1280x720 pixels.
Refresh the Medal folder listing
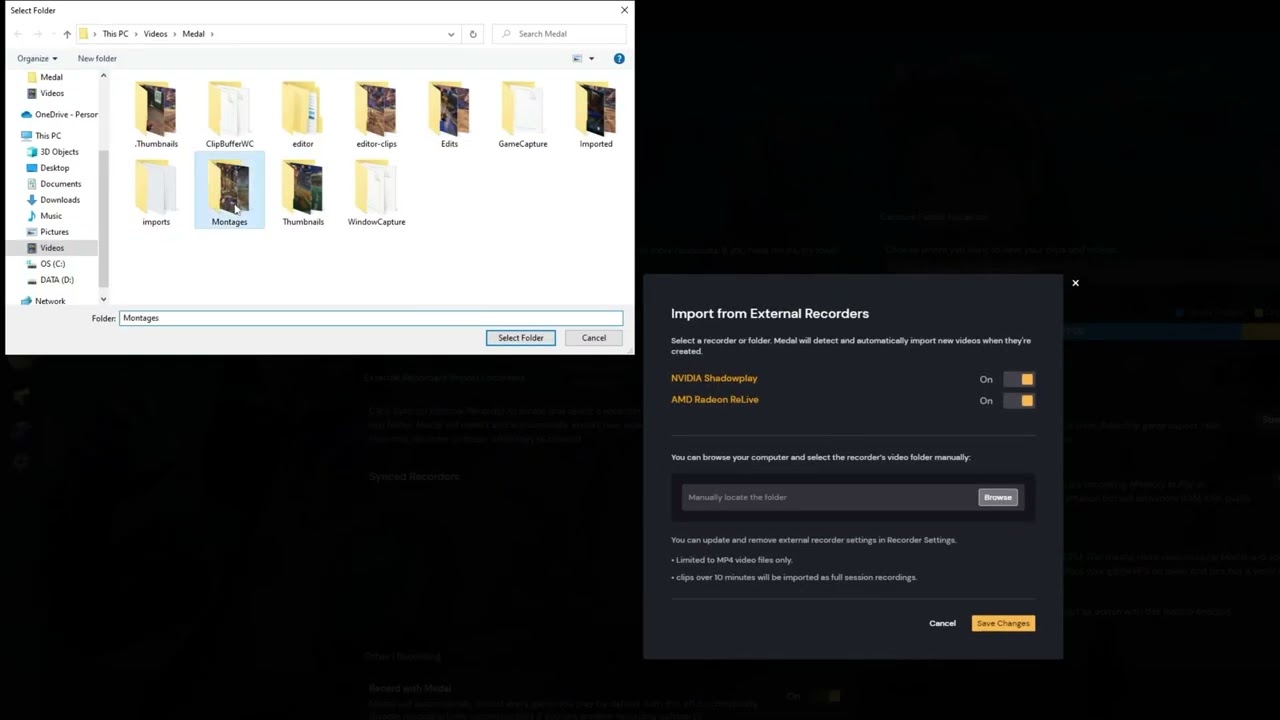(473, 34)
